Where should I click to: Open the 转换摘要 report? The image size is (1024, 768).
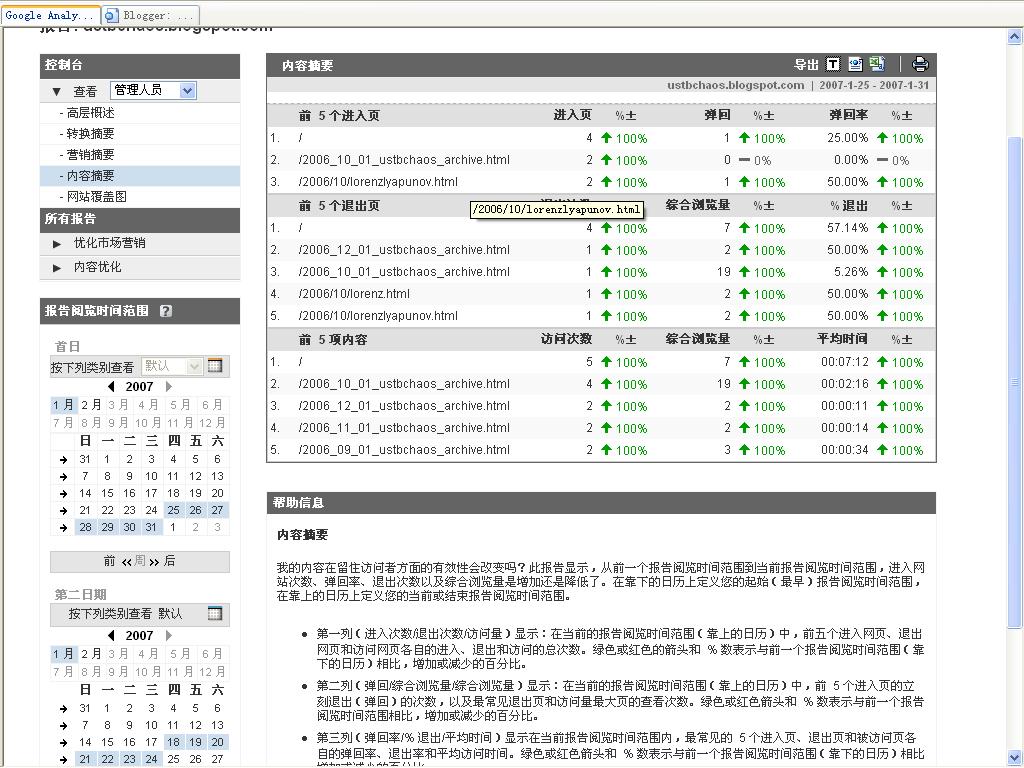click(91, 134)
